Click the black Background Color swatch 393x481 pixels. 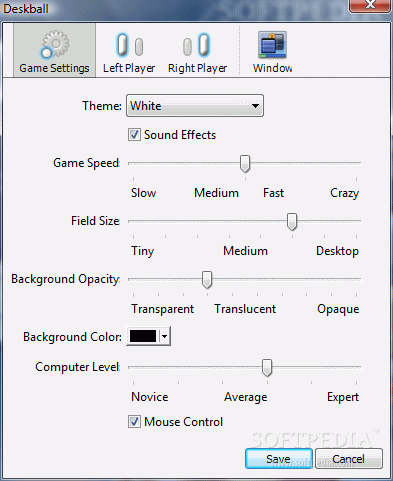pyautogui.click(x=143, y=336)
